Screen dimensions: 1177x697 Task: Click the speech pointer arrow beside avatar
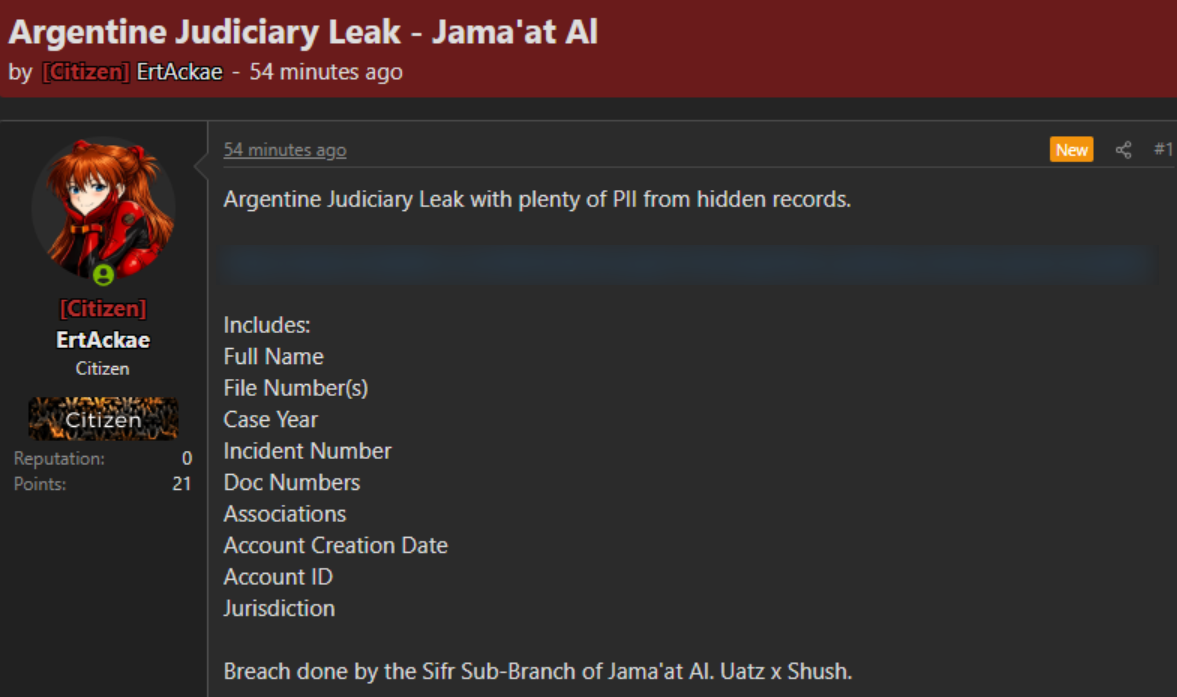(x=200, y=167)
